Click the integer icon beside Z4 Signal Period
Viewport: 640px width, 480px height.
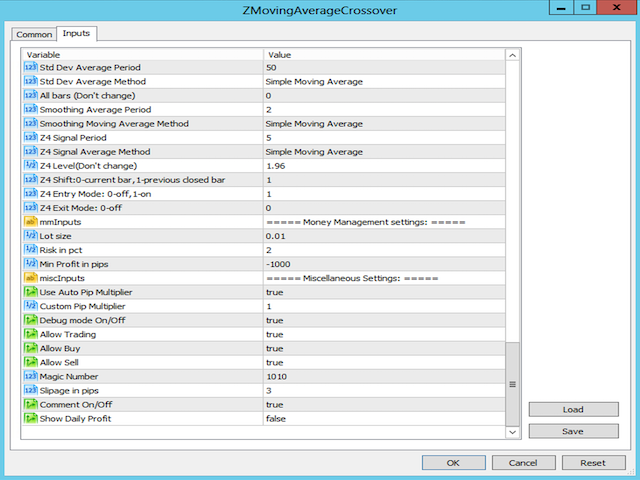tap(31, 138)
